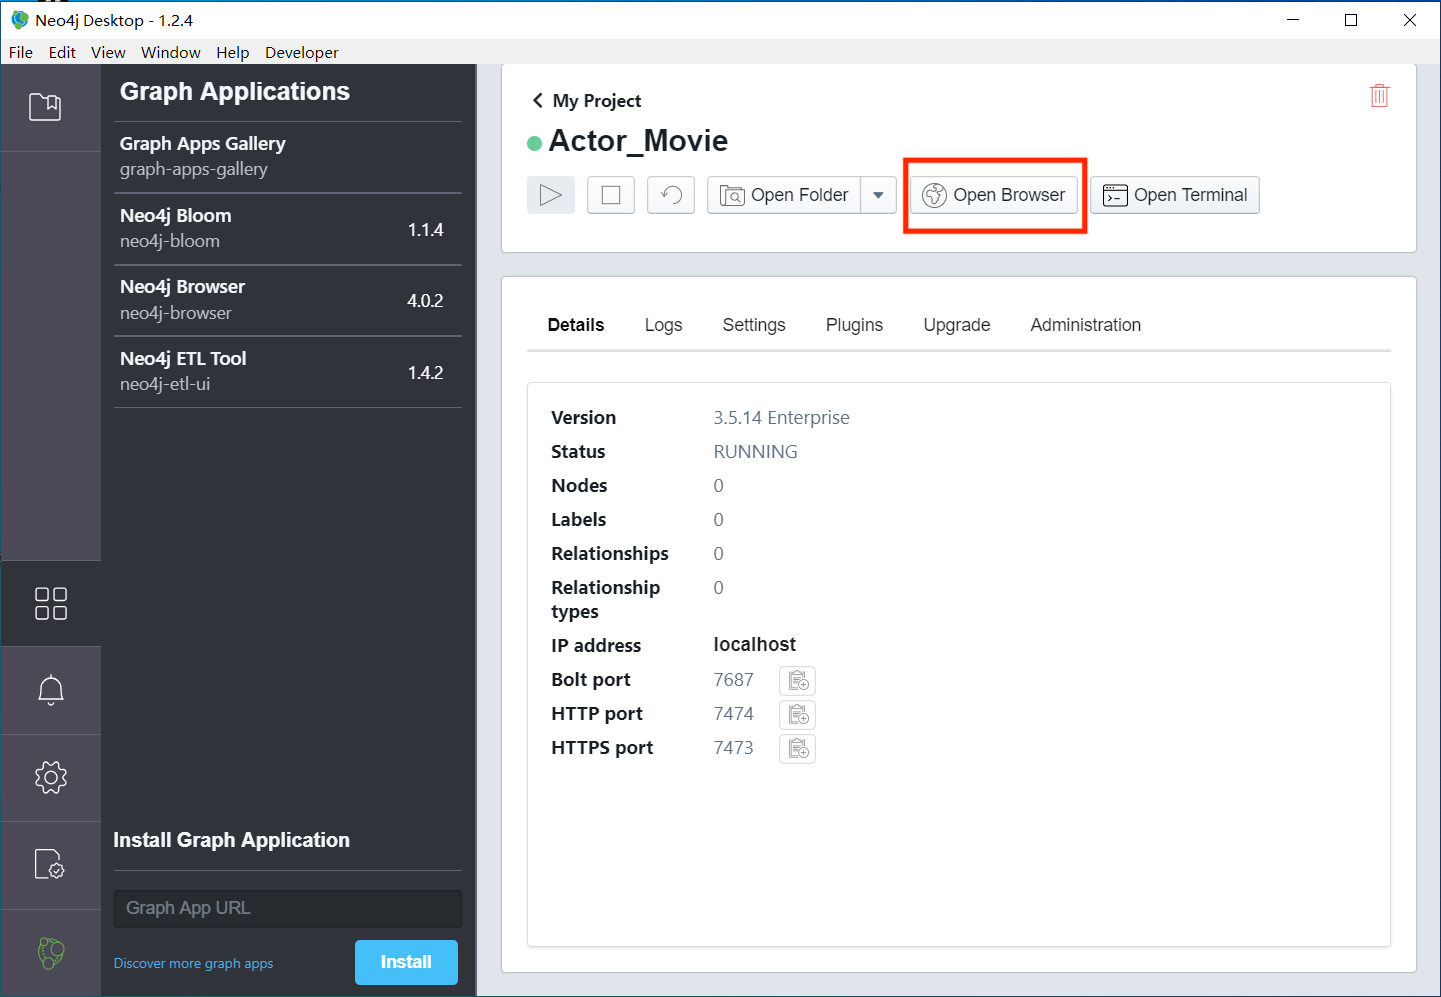Switch to the Administration tab
1441x997 pixels.
click(1085, 325)
